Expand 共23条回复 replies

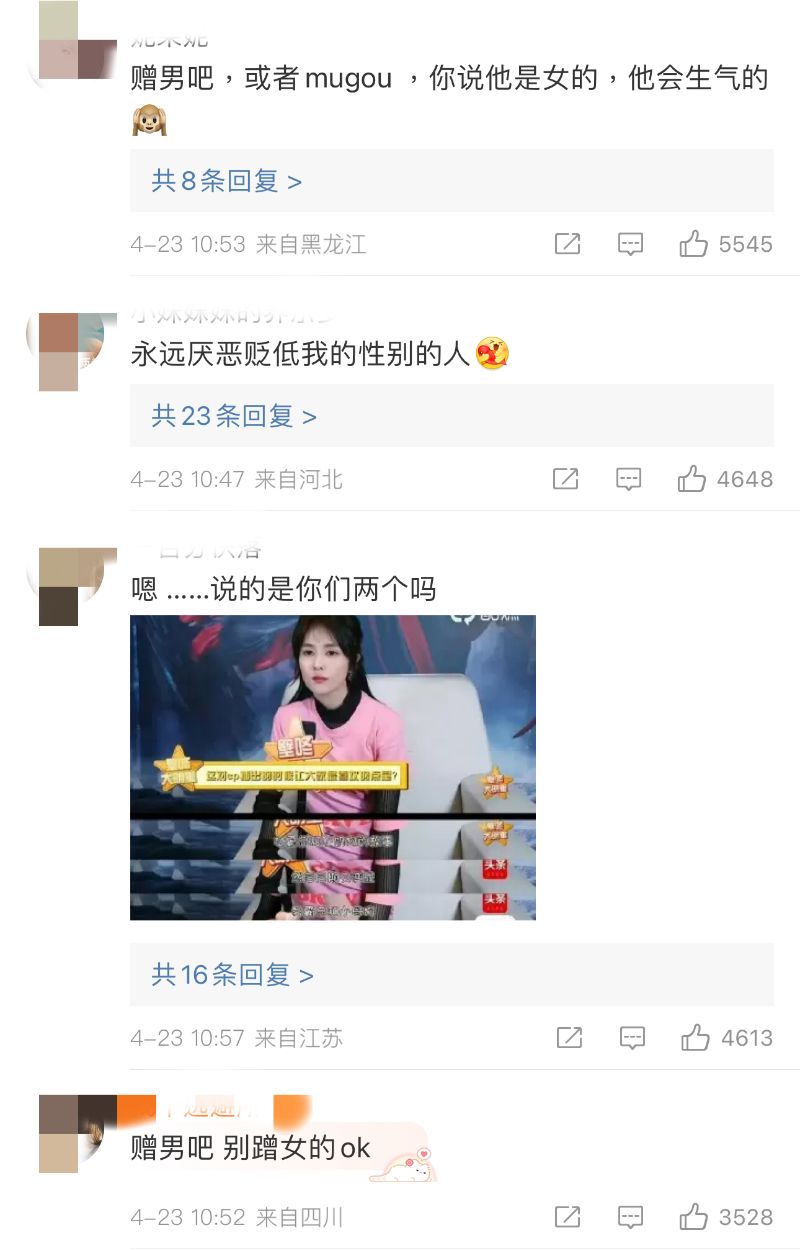click(x=452, y=416)
